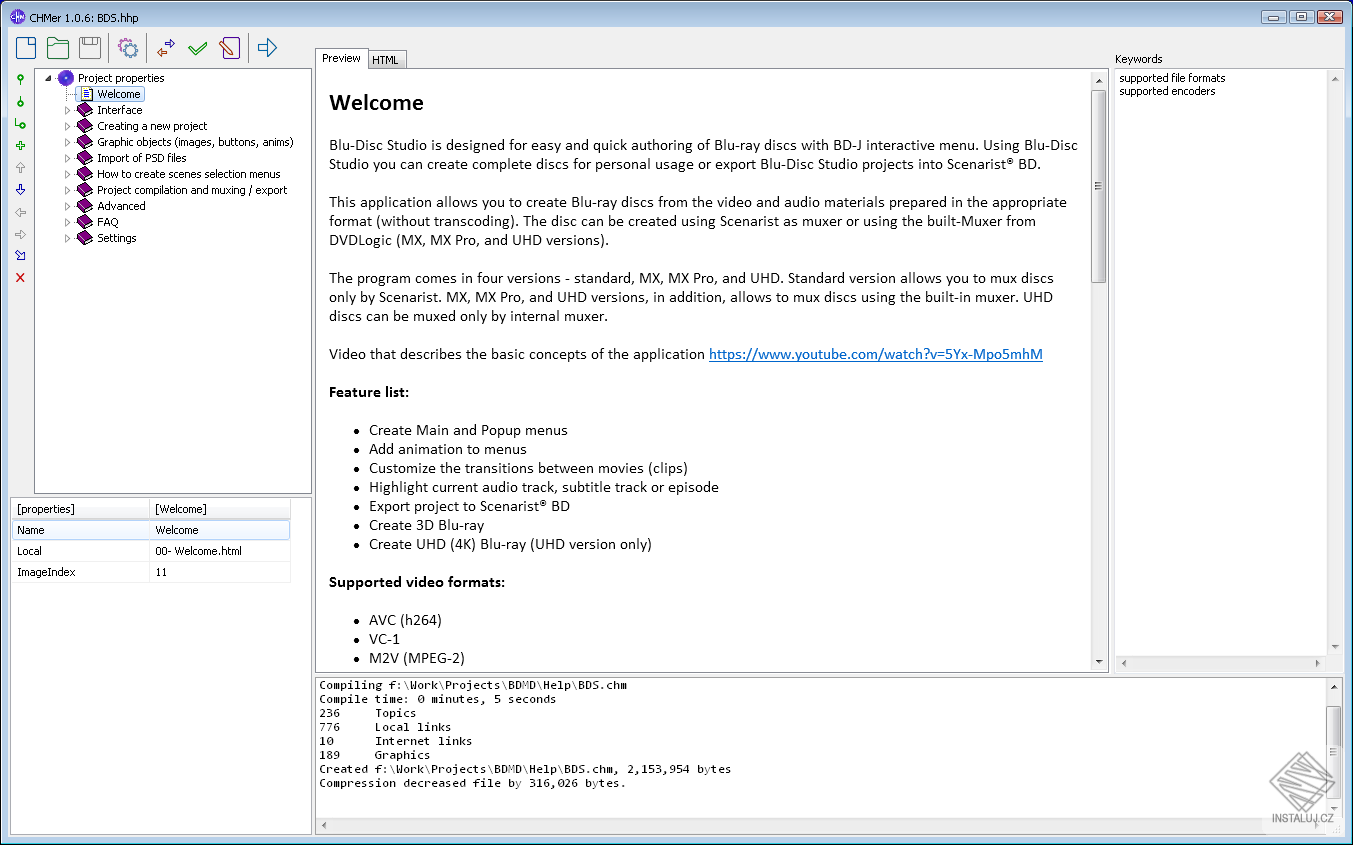The width and height of the screenshot is (1353, 845).
Task: Click the preview pane scroll-down arrow
Action: click(x=1099, y=661)
